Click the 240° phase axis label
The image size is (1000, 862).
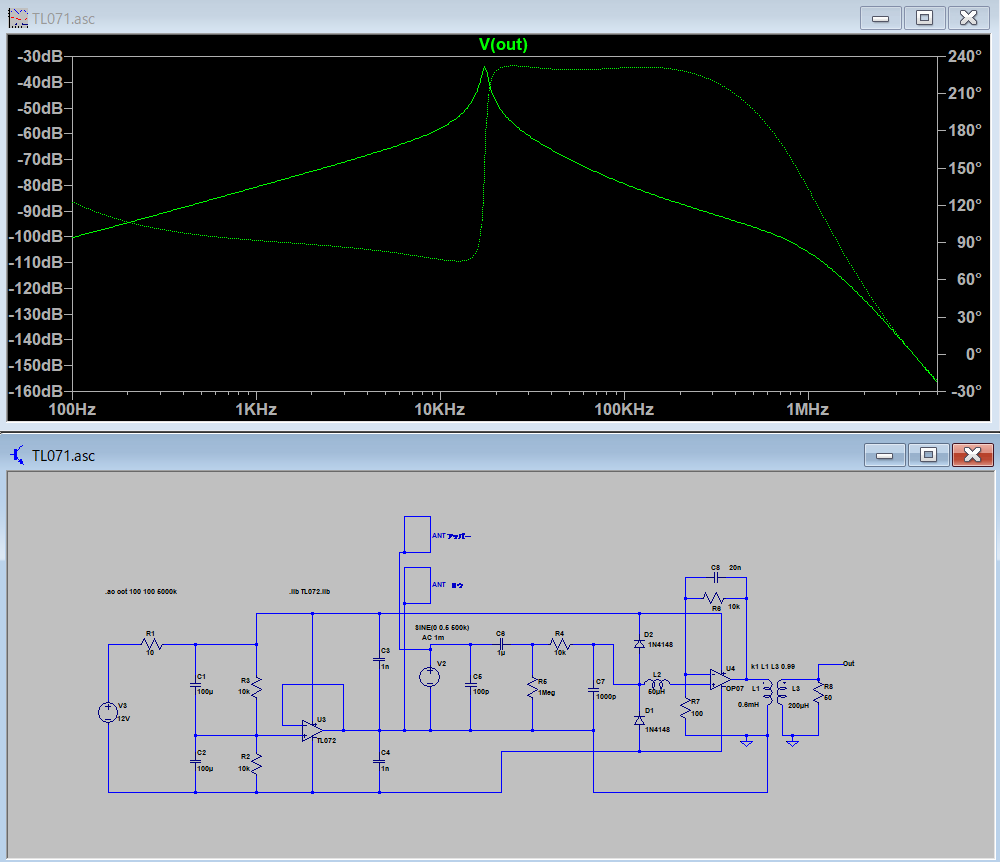tap(964, 57)
